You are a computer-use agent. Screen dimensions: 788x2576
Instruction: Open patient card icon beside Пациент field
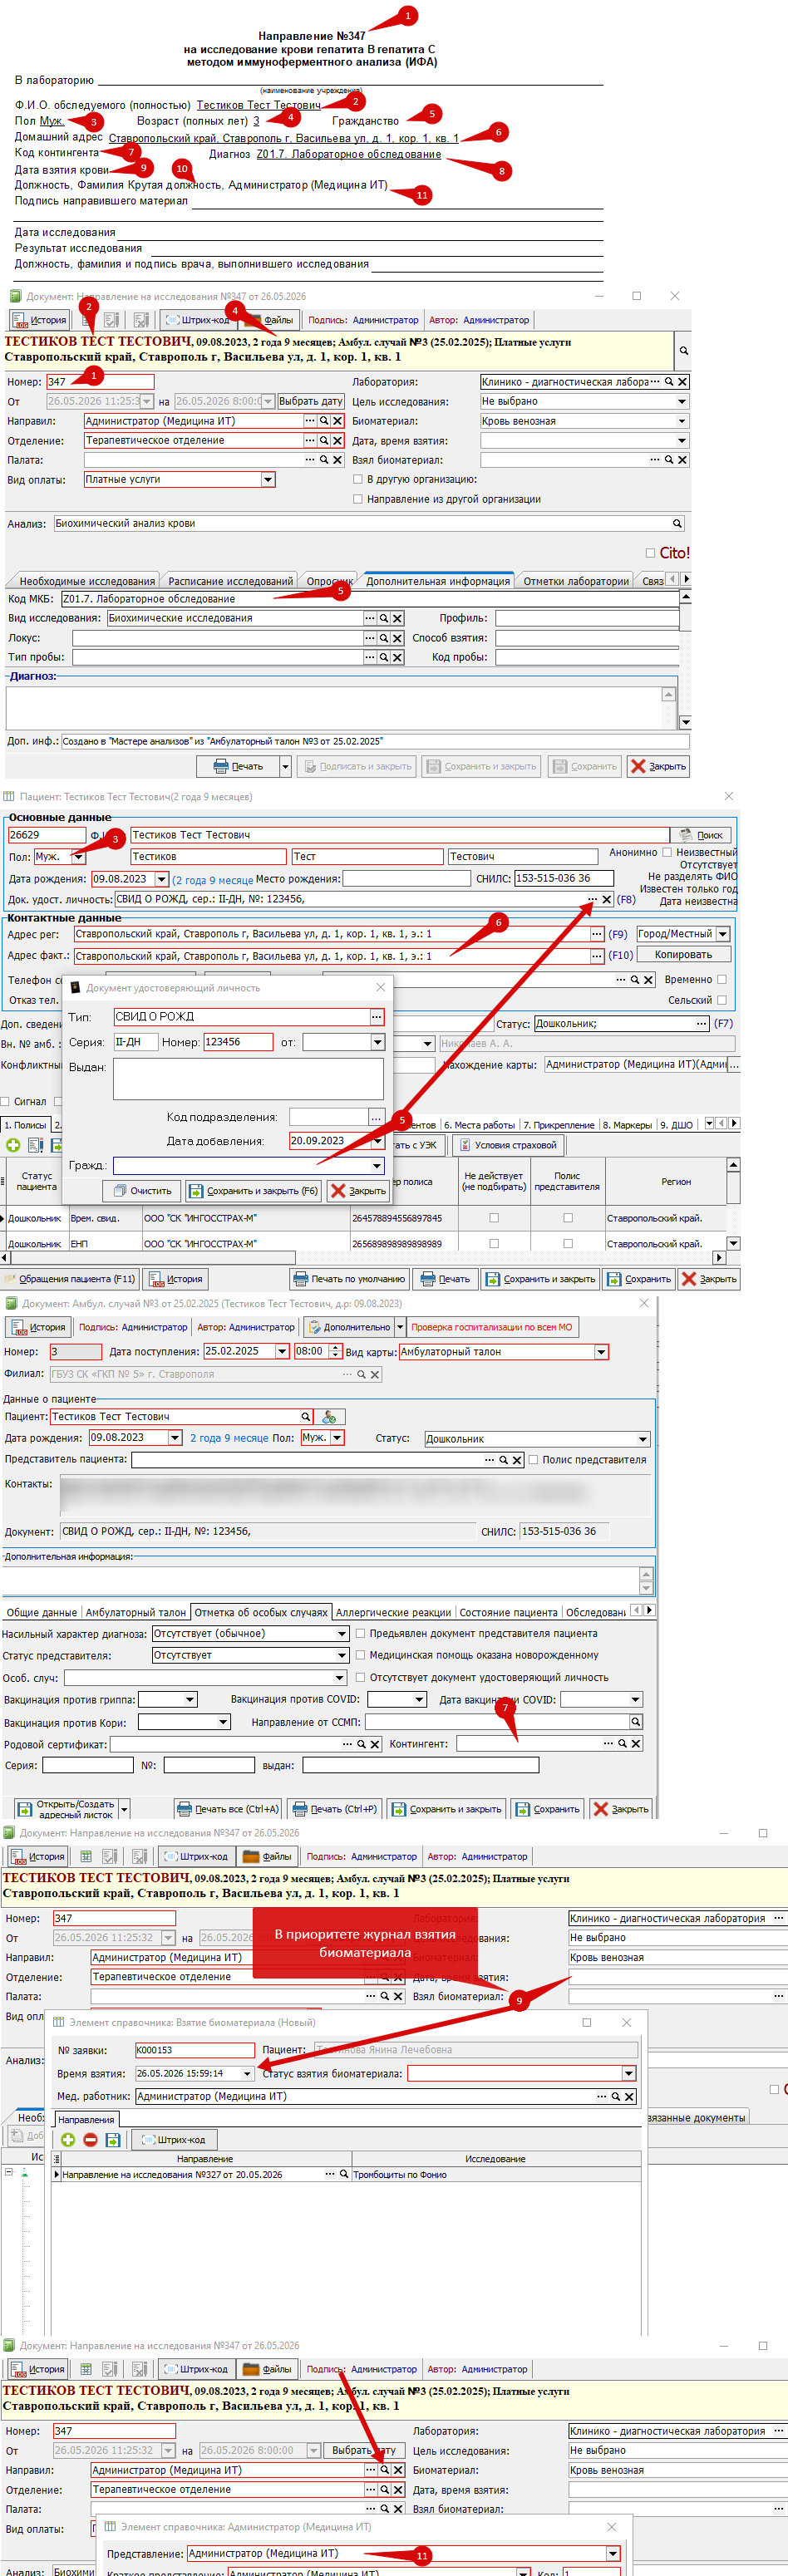(329, 1416)
